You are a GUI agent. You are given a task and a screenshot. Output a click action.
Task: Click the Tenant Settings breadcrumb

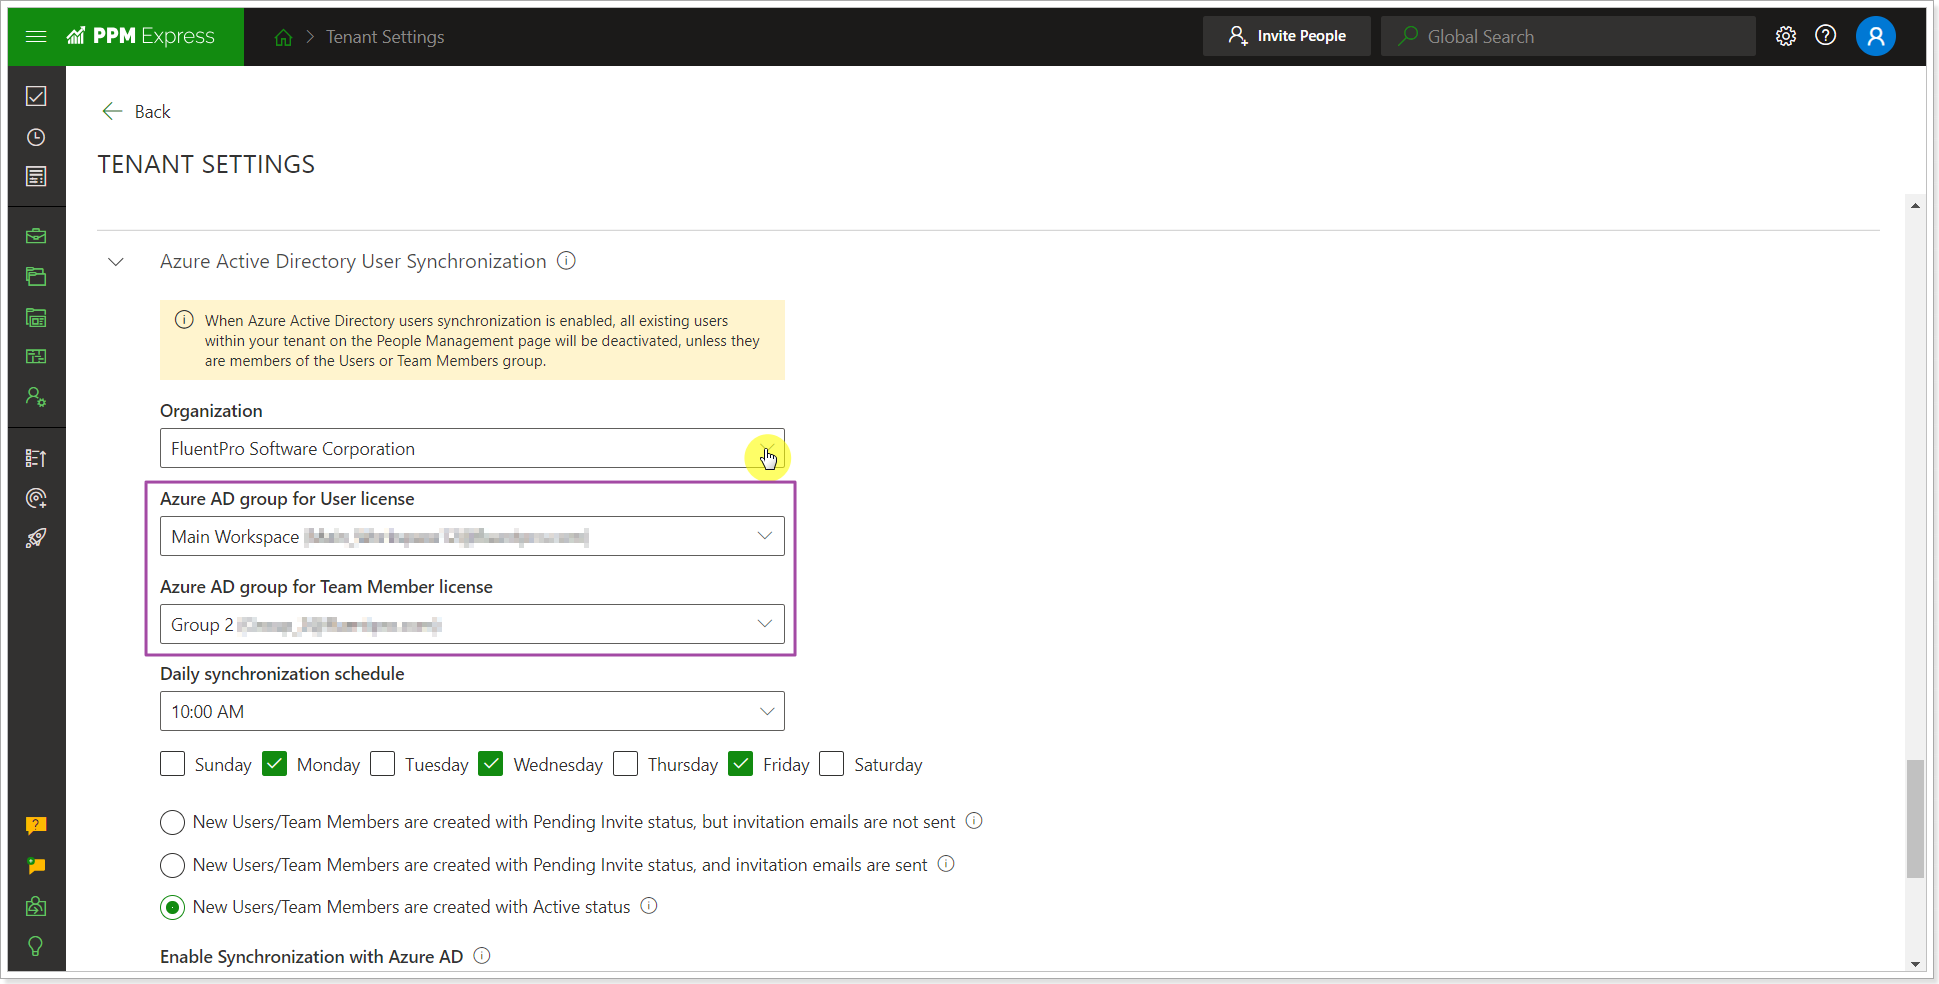click(x=385, y=37)
